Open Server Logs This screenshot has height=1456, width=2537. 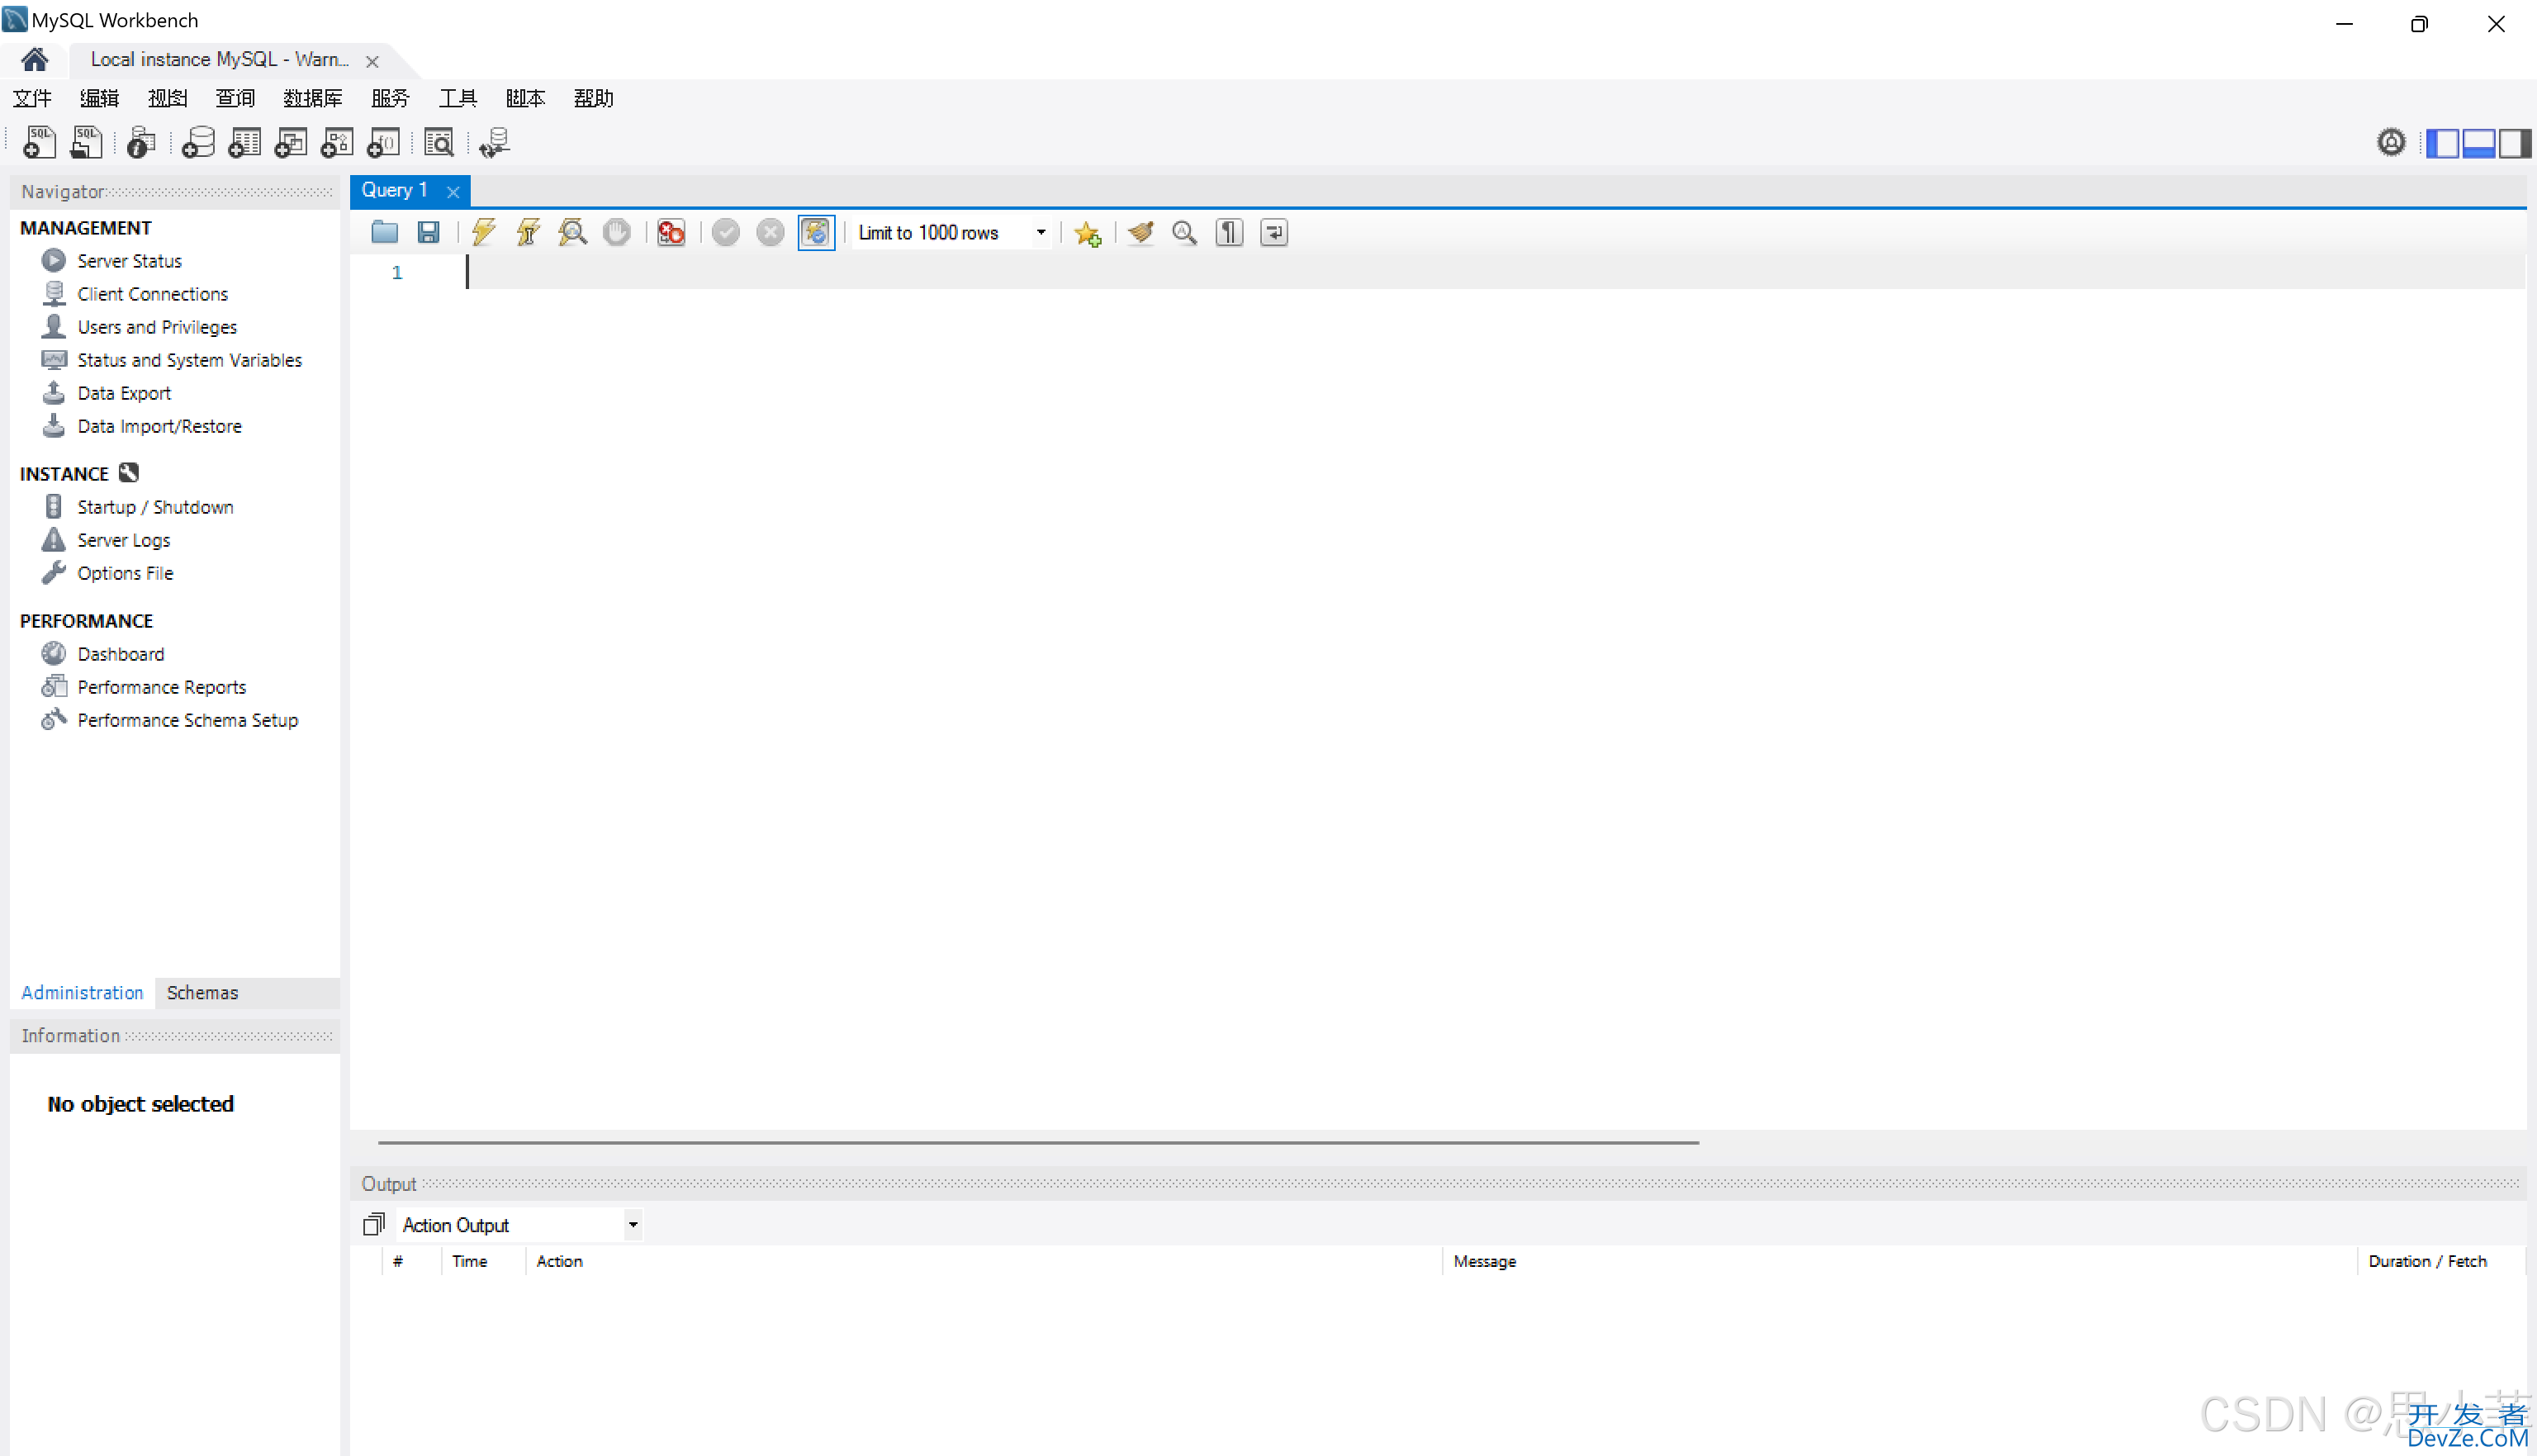click(x=124, y=540)
